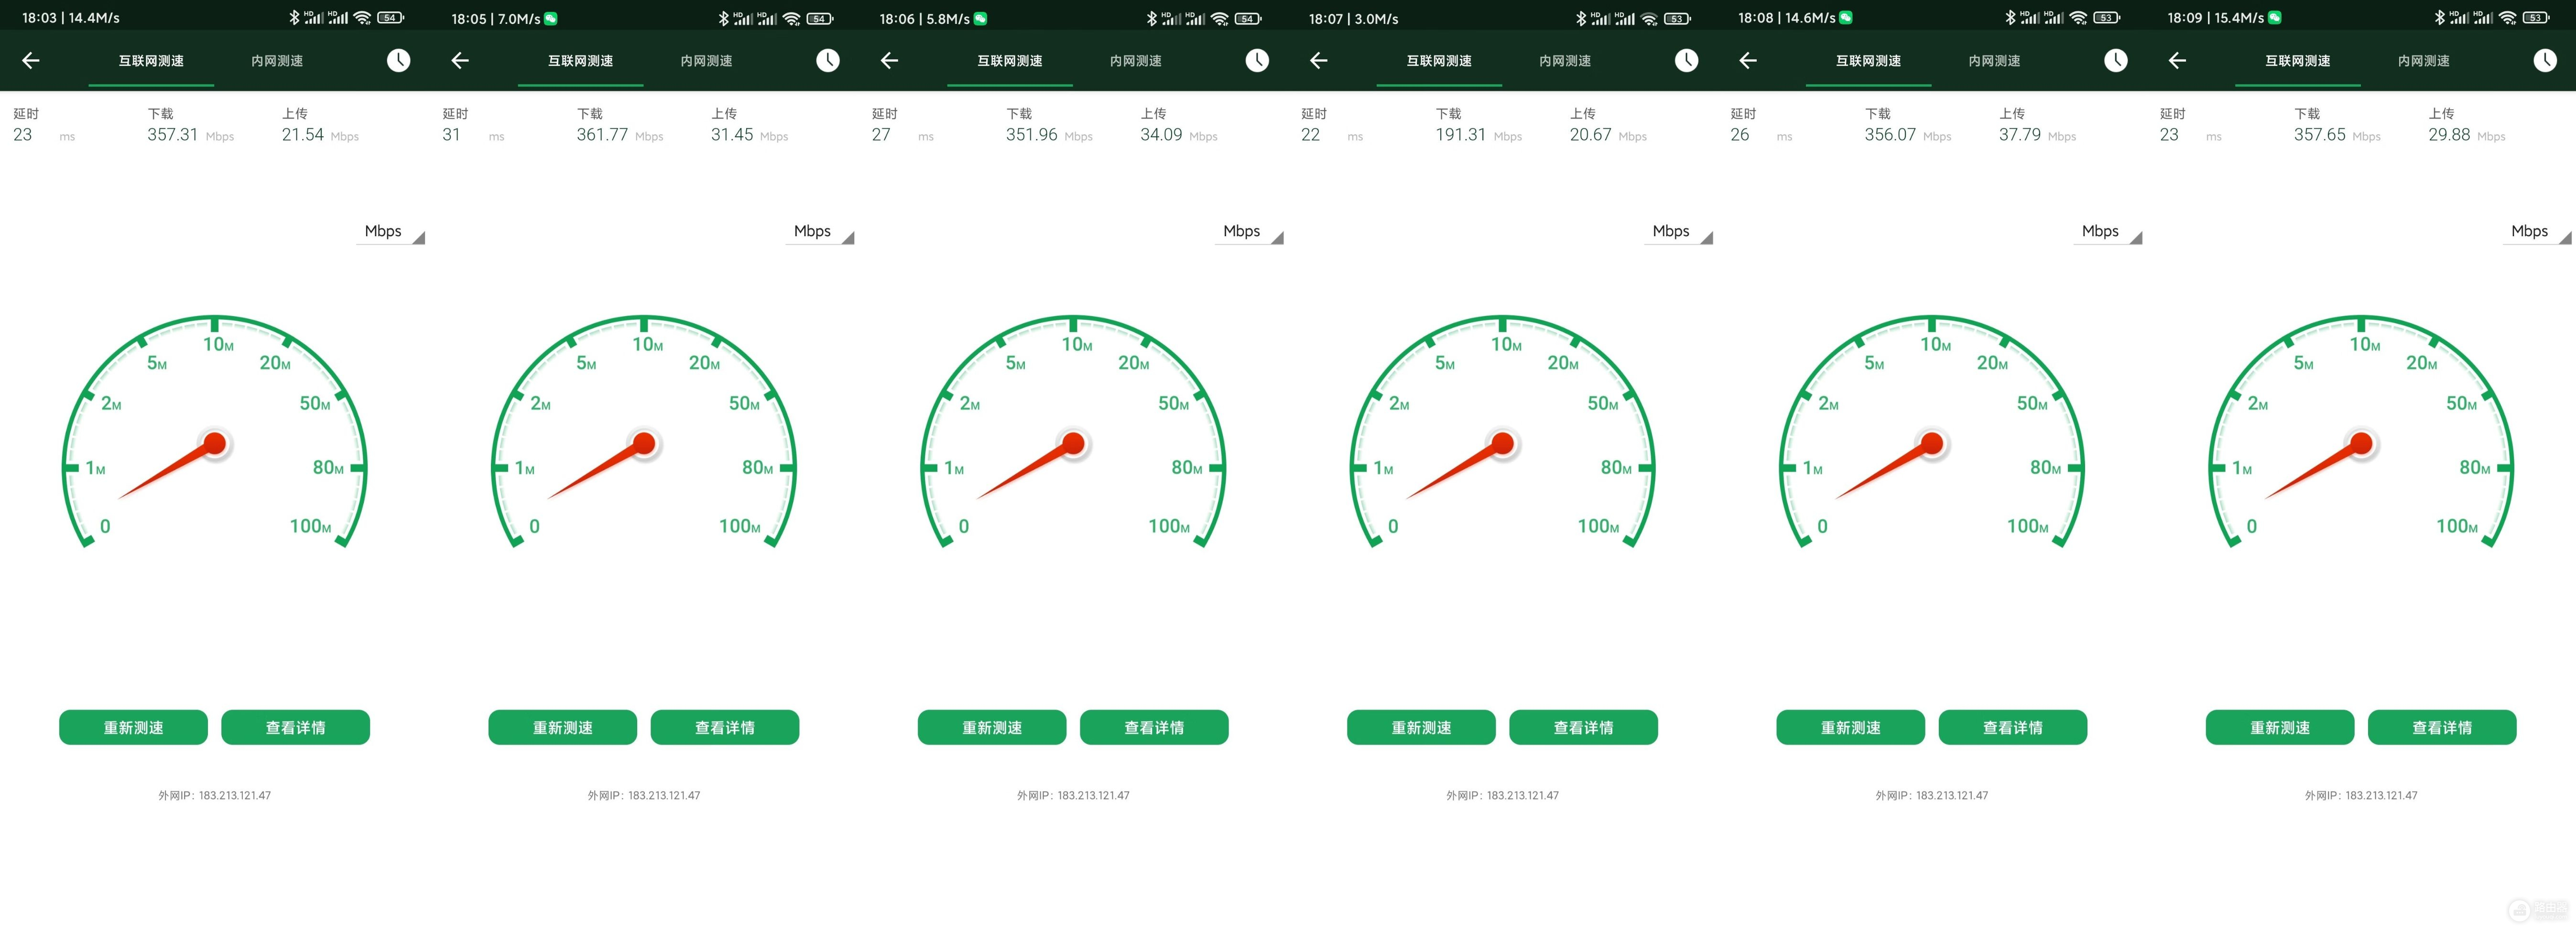Screen dimensions: 2576x930
Task: Open history clock icon in 18:09 screen
Action: coord(2545,61)
